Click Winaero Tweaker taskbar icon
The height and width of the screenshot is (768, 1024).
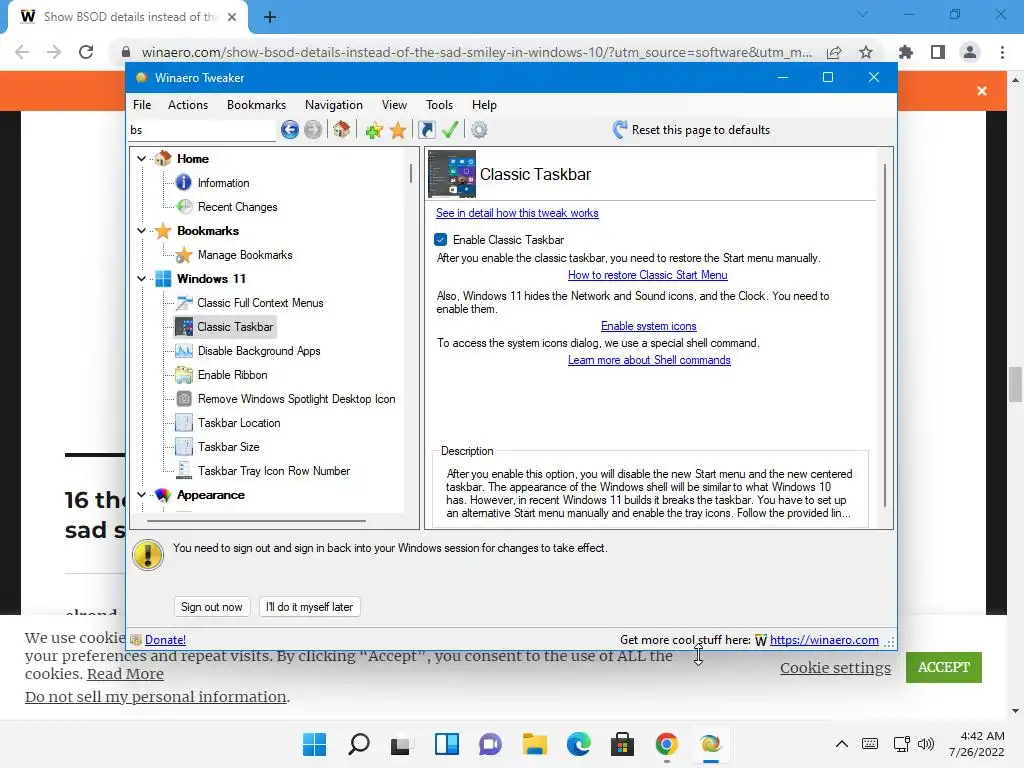pyautogui.click(x=711, y=744)
